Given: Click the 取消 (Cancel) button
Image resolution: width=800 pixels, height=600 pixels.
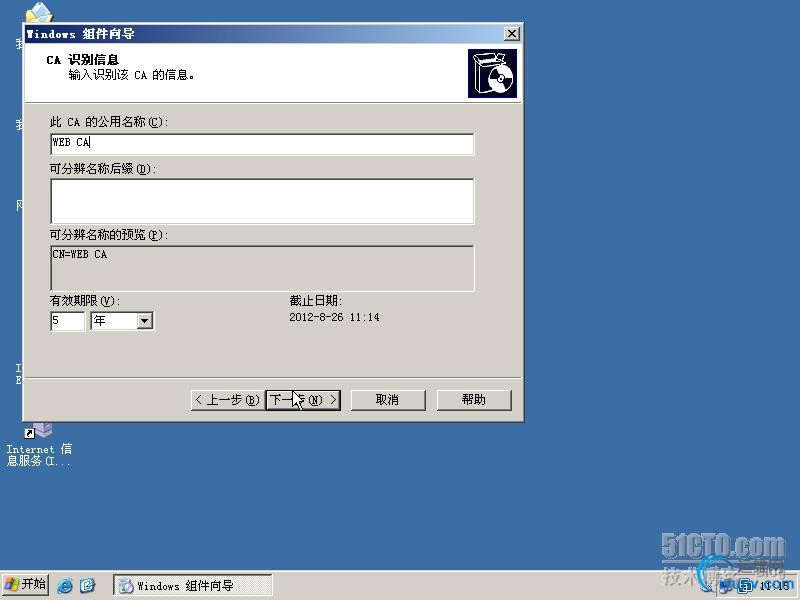Looking at the screenshot, I should 388,400.
